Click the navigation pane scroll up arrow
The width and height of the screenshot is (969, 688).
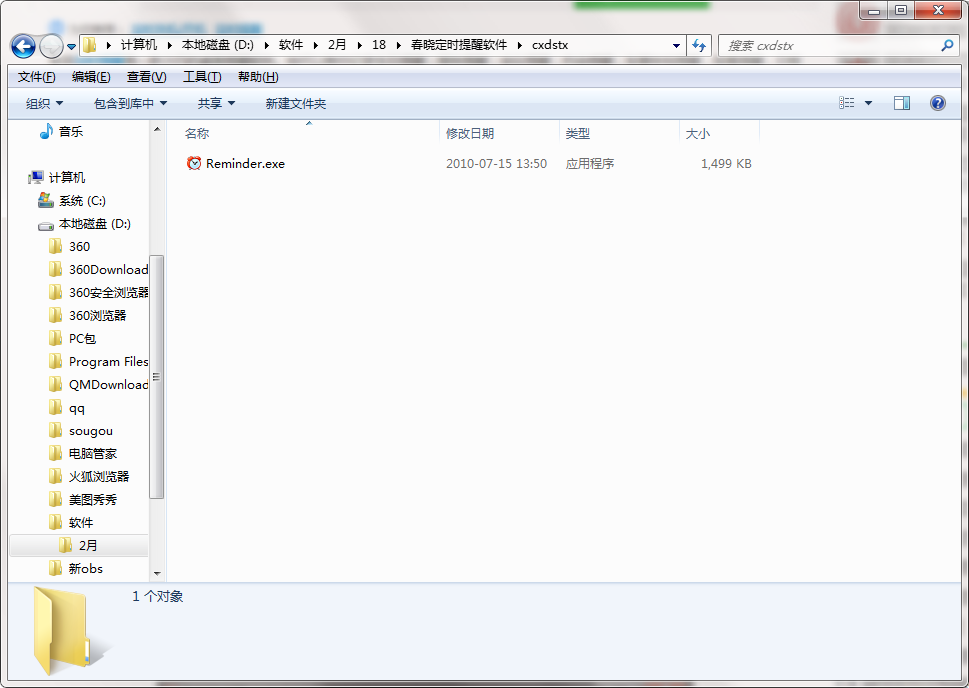(x=157, y=129)
